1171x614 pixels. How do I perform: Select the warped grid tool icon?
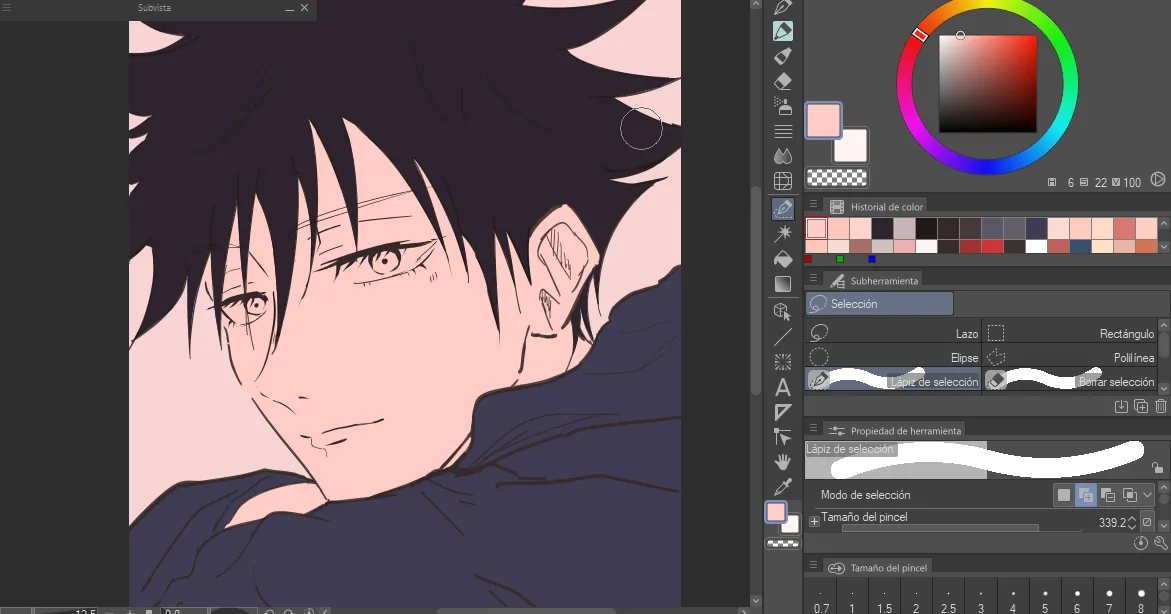pyautogui.click(x=783, y=181)
